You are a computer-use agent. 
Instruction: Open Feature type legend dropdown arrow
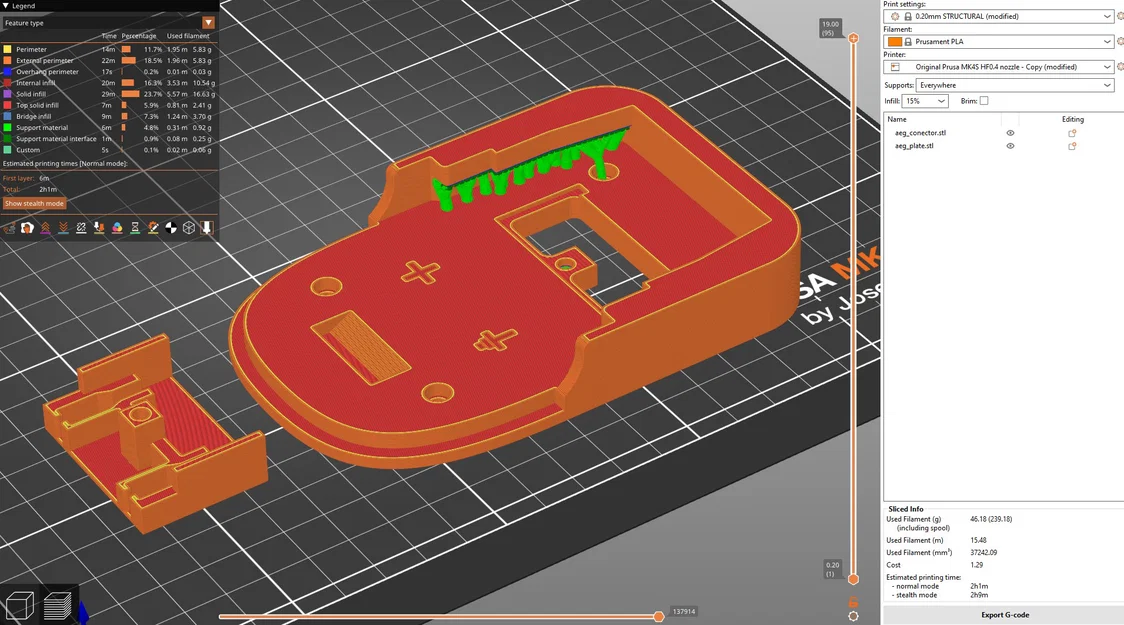point(209,23)
